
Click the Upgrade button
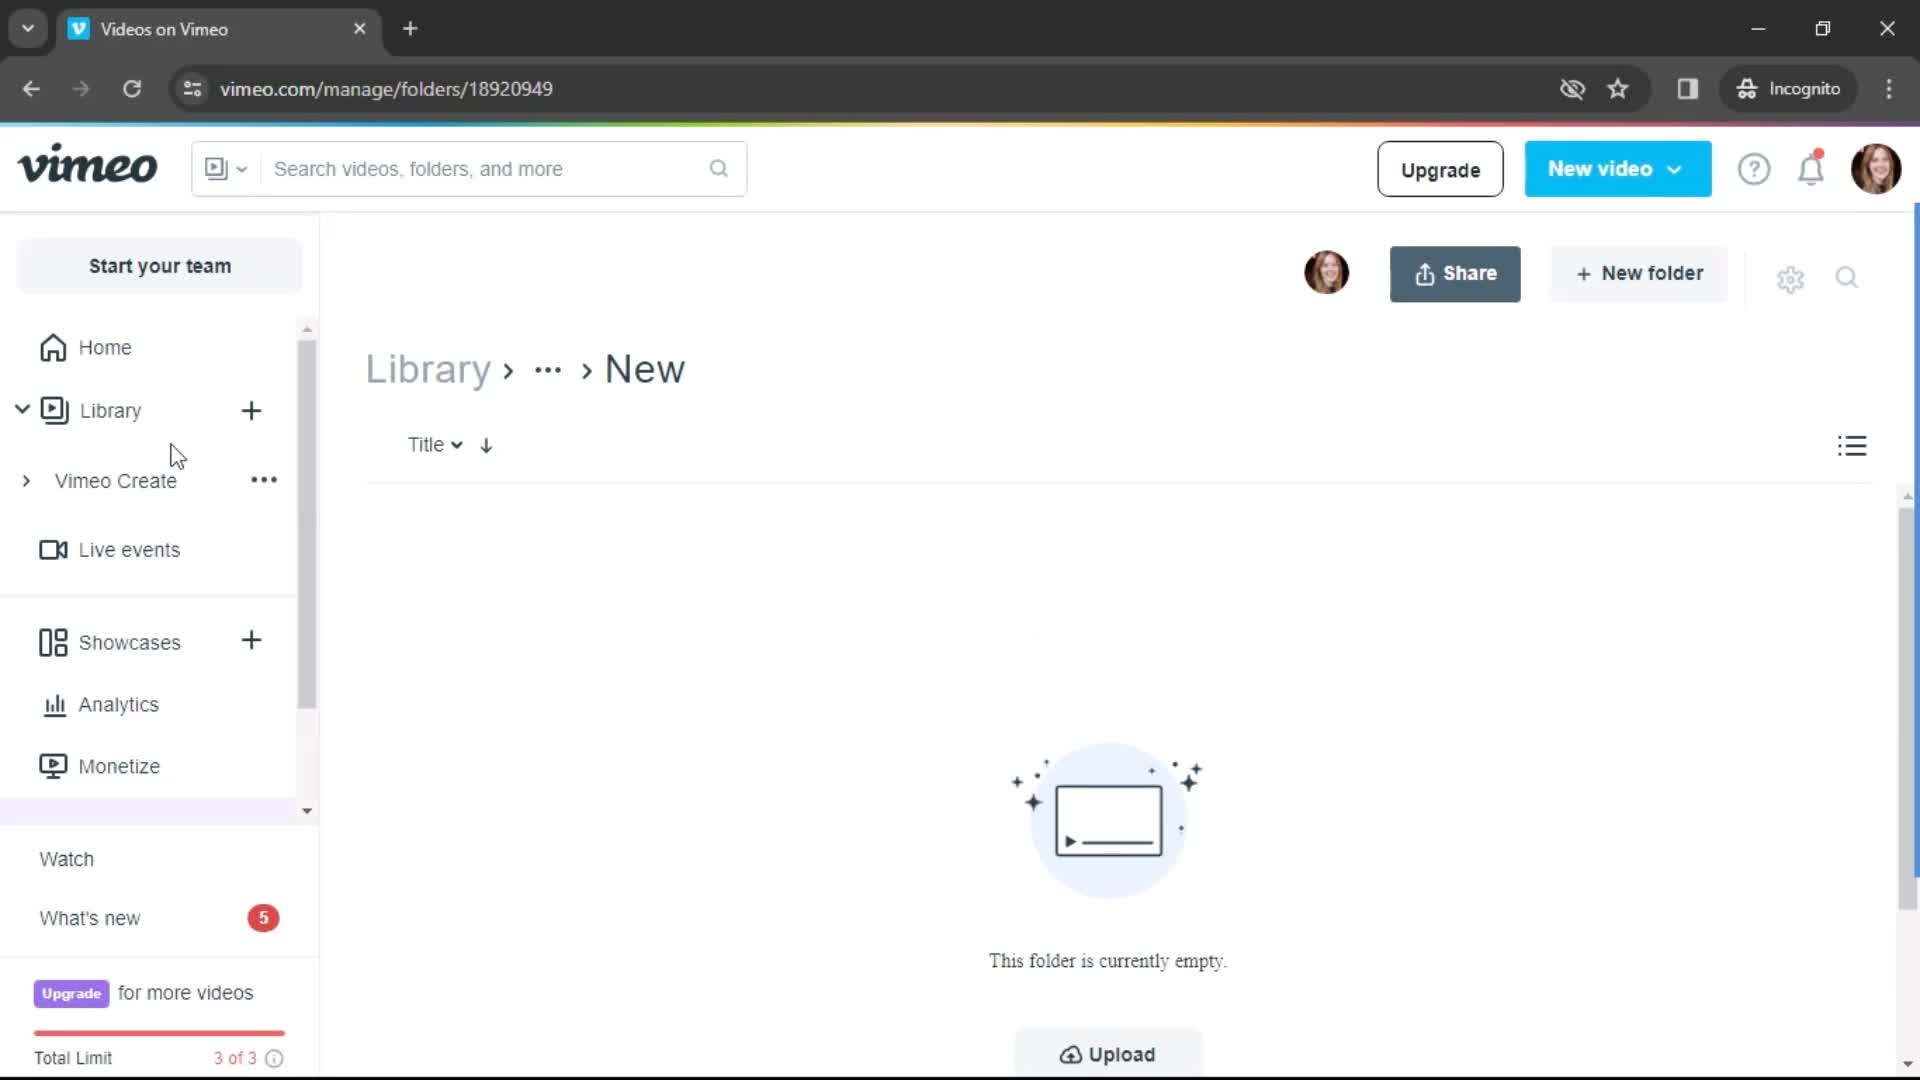pos(1440,169)
